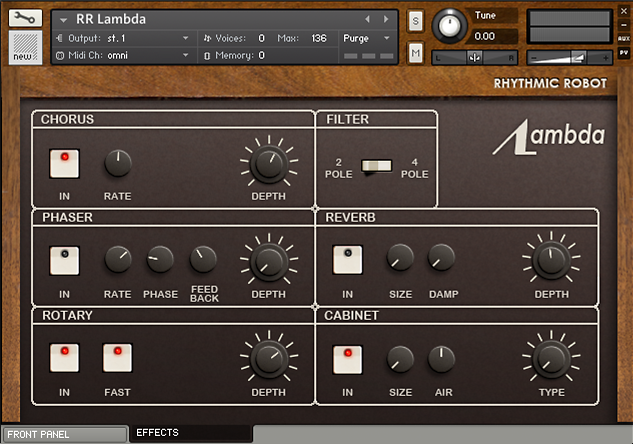Click the Lambda logo
This screenshot has height=444, width=633.
[549, 137]
